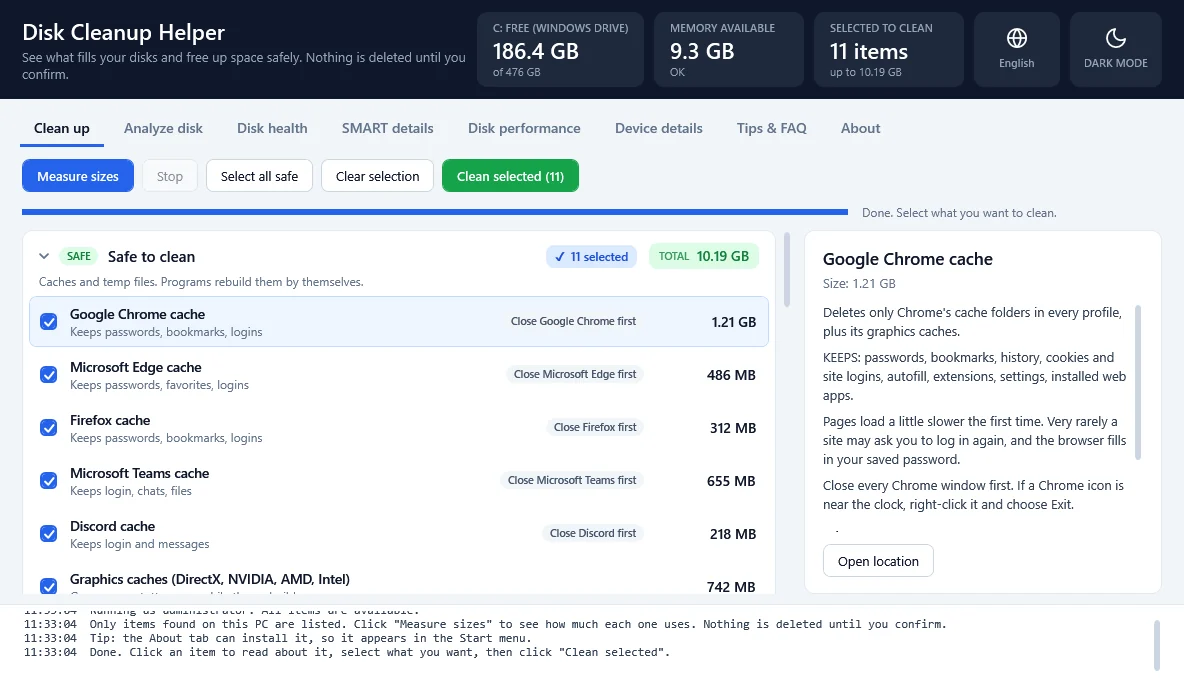The image size is (1184, 679).
Task: Click the Caches and temp files description
Action: (x=201, y=282)
